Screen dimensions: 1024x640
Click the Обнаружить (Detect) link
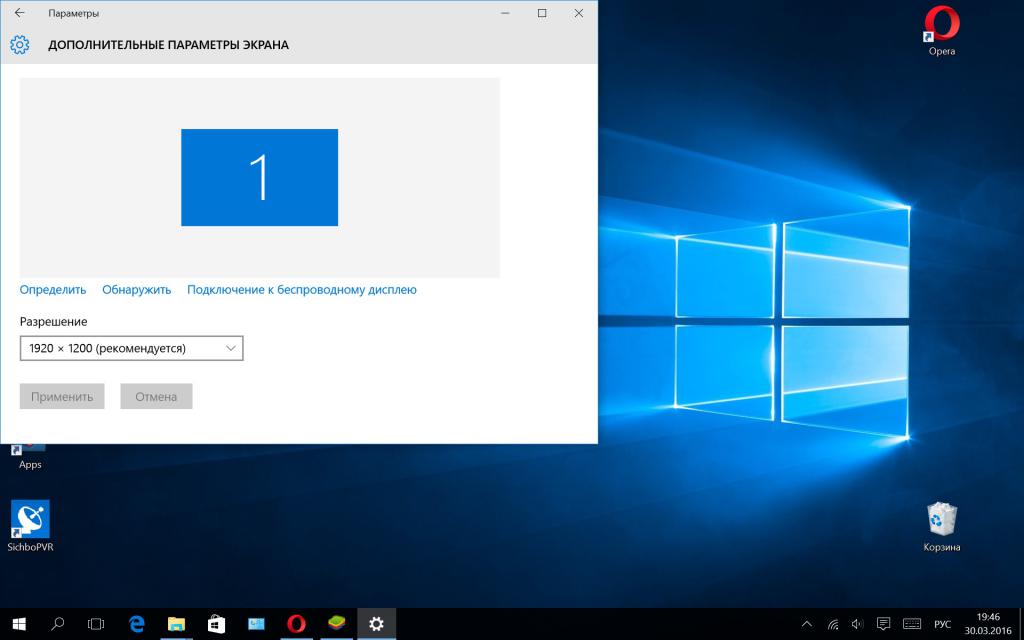tap(137, 290)
